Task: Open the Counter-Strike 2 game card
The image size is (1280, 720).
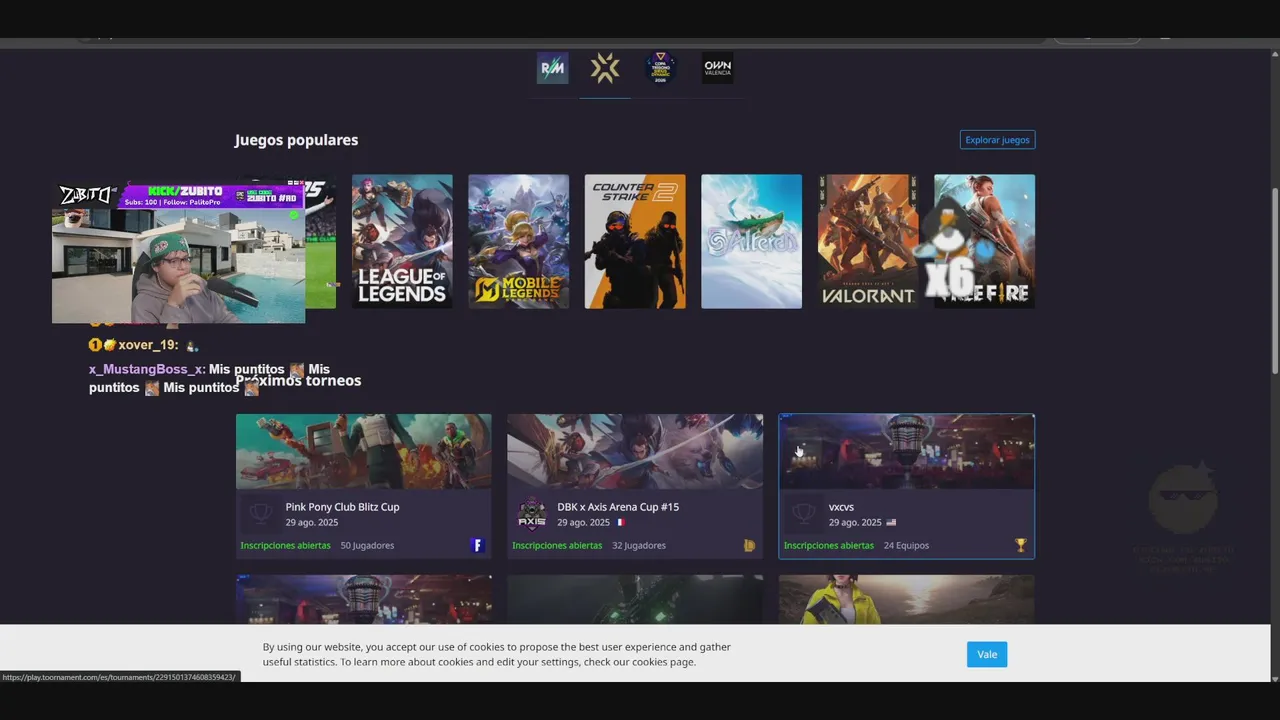Action: [635, 241]
